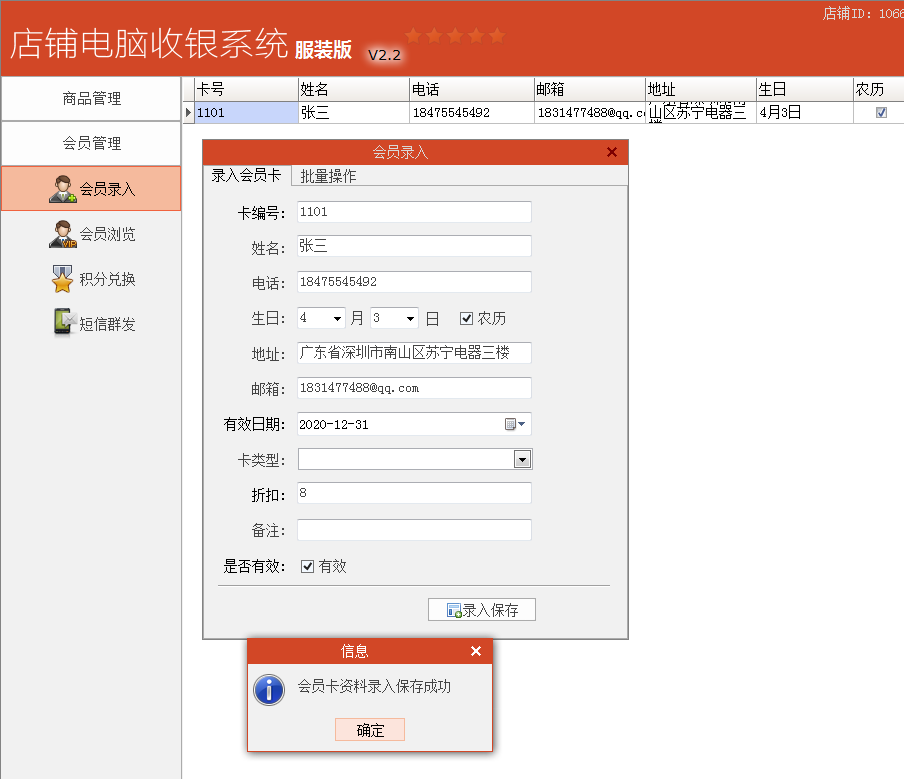Click the 地址 input field
Viewport: 904px width, 779px height.
(x=414, y=353)
